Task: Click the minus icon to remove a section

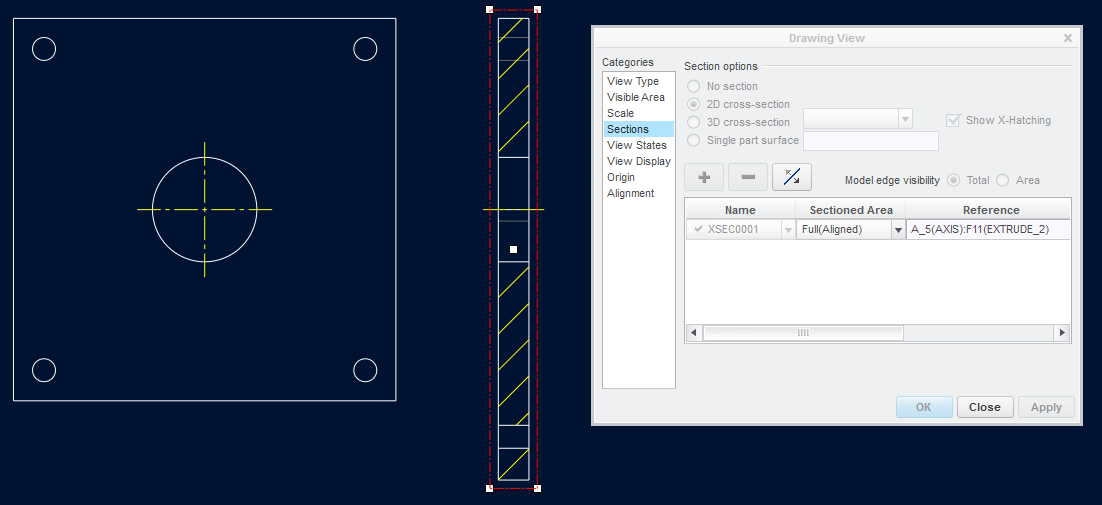Action: point(748,177)
